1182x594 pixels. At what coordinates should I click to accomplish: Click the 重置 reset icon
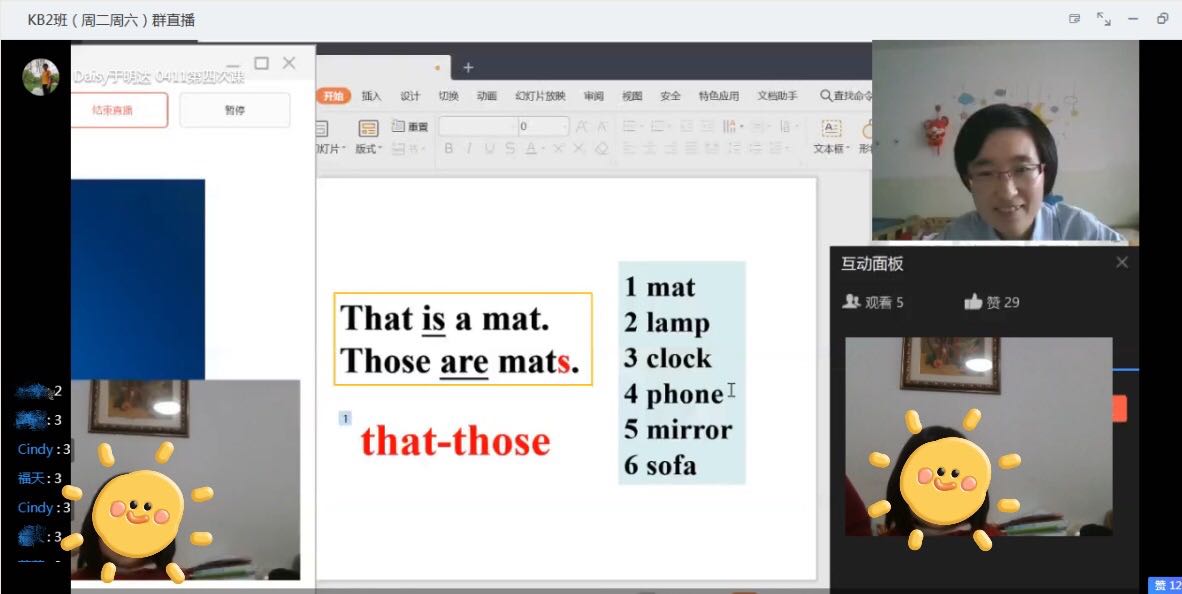(x=398, y=126)
